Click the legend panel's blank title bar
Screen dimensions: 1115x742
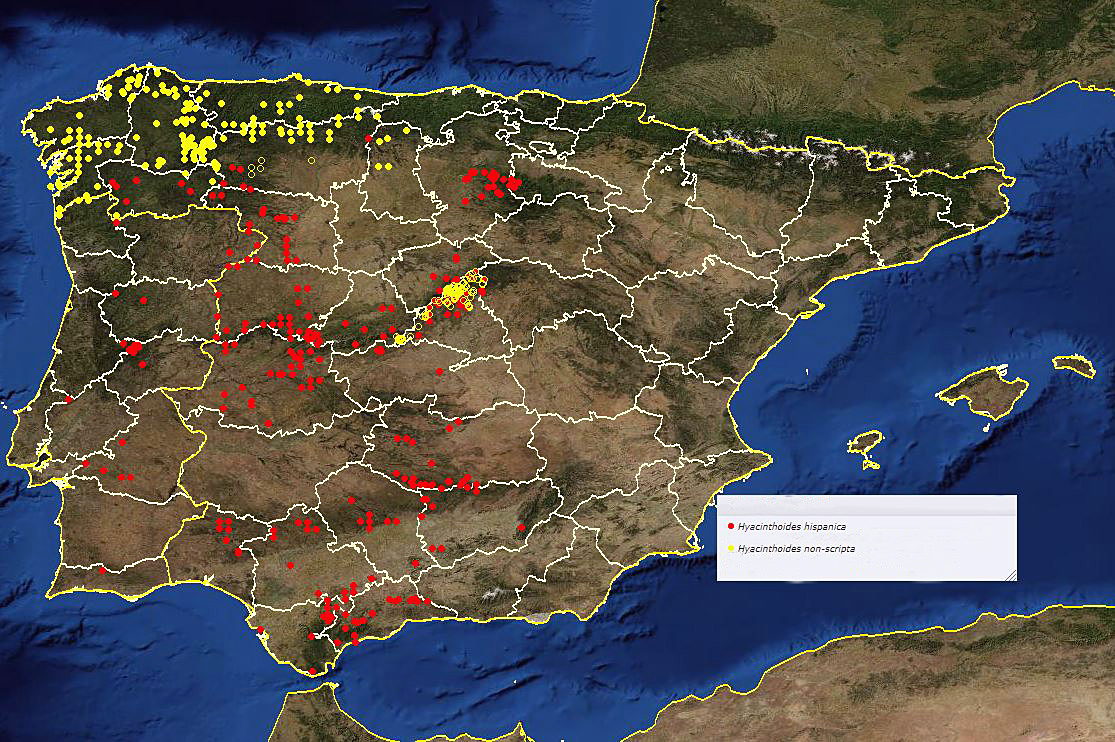(866, 506)
